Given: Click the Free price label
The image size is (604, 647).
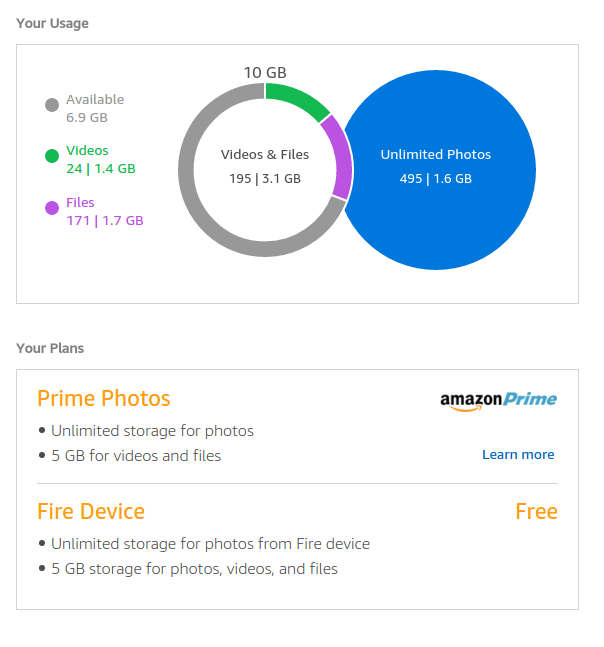Looking at the screenshot, I should click(536, 512).
